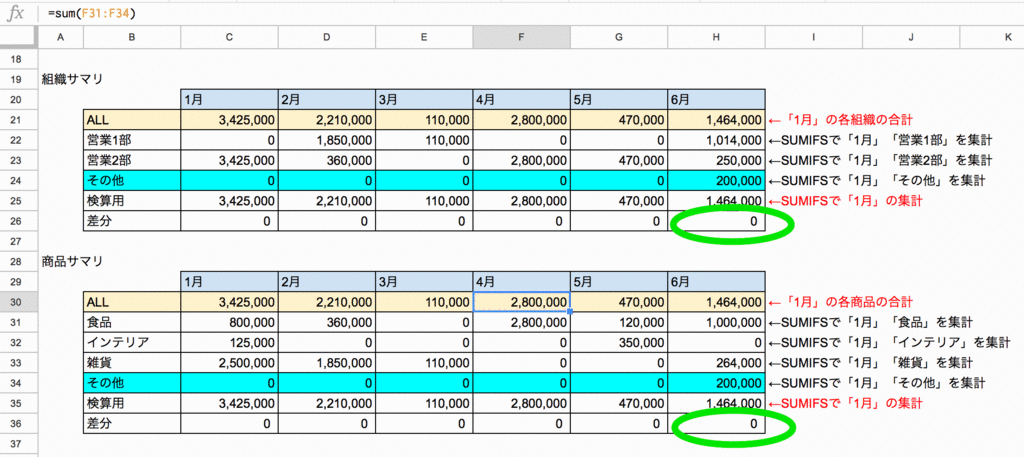Select column E header

pyautogui.click(x=424, y=39)
